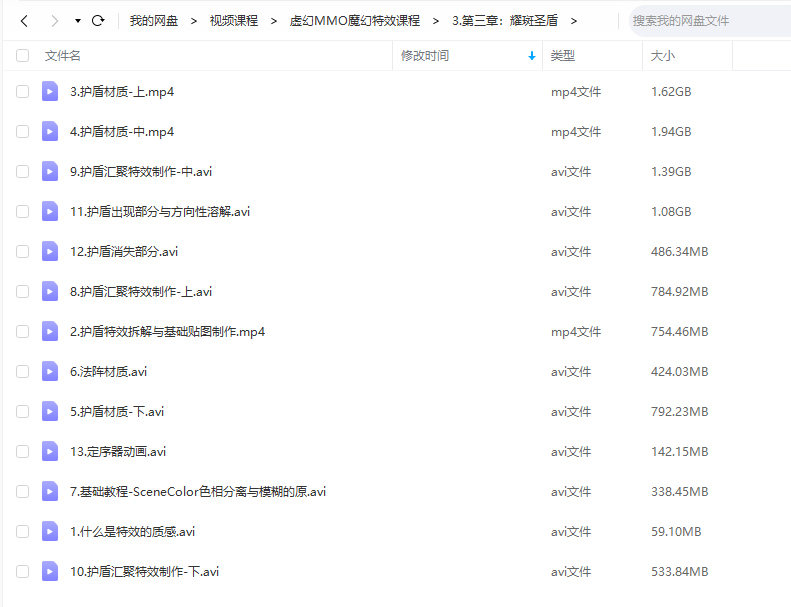Sort by the 大小 column header
Viewport: 791px width, 607px height.
(661, 56)
